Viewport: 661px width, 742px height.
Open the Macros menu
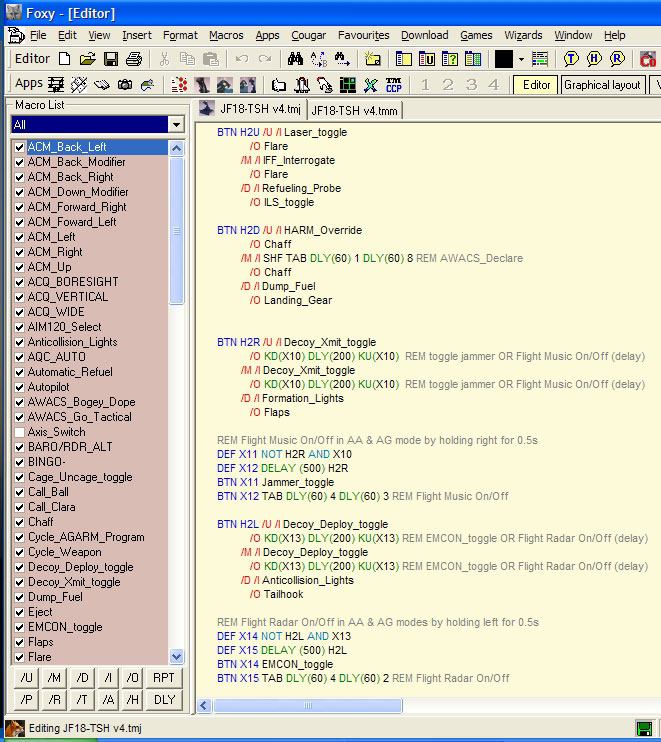226,35
